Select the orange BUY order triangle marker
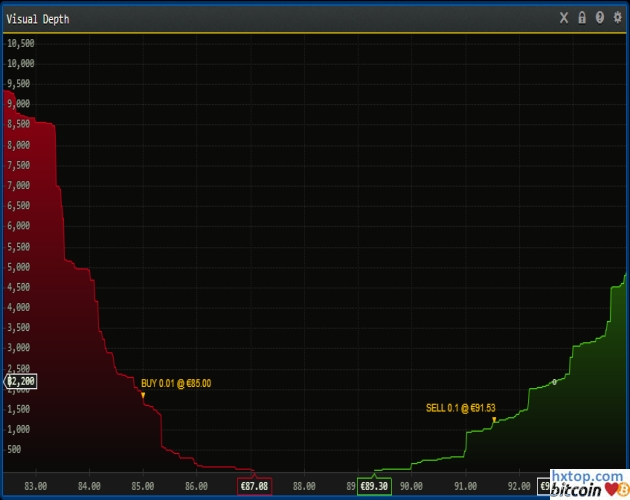Viewport: 630px width, 500px height. point(143,396)
